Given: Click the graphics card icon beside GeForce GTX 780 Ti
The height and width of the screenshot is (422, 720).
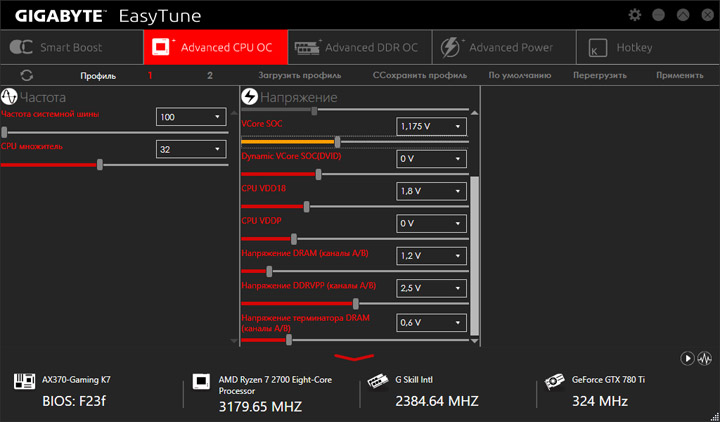Looking at the screenshot, I should point(555,381).
